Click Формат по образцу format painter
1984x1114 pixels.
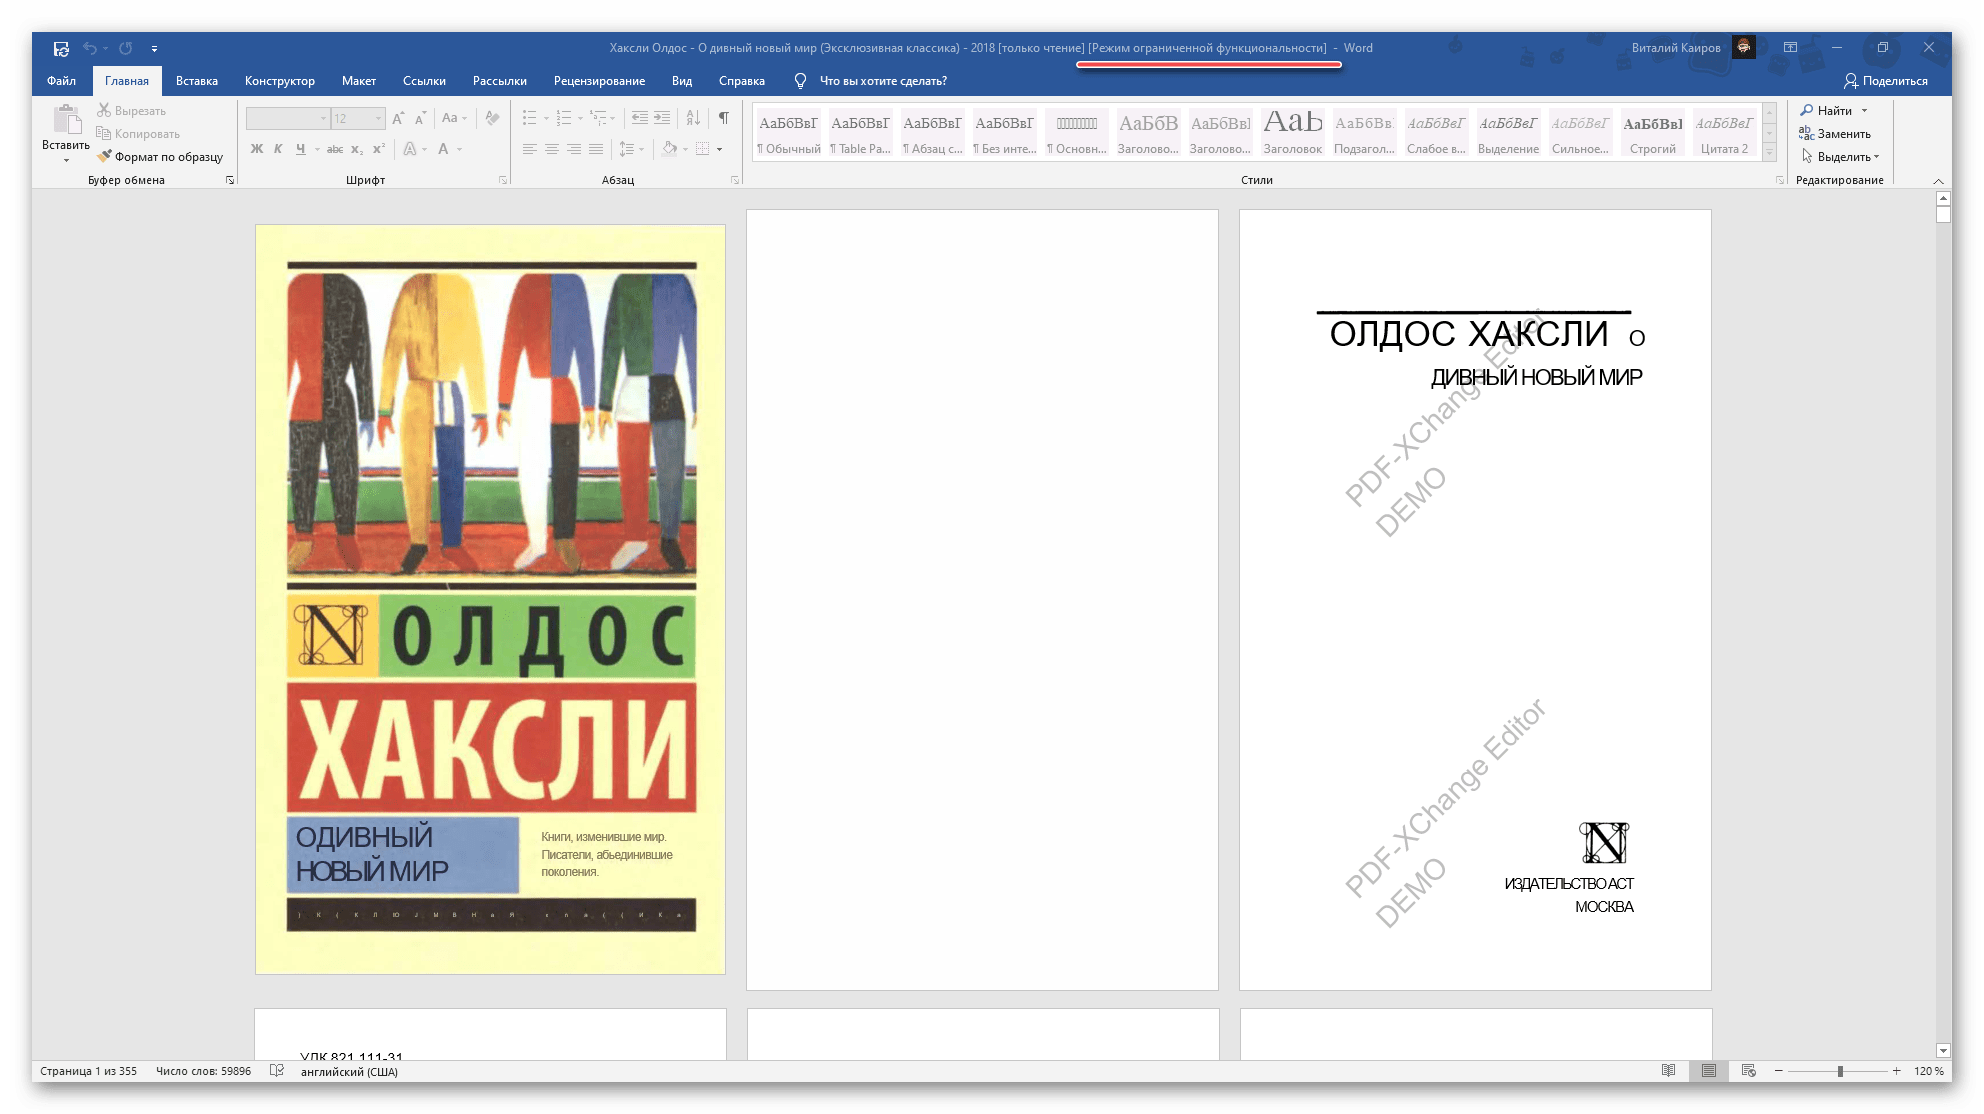coord(160,157)
